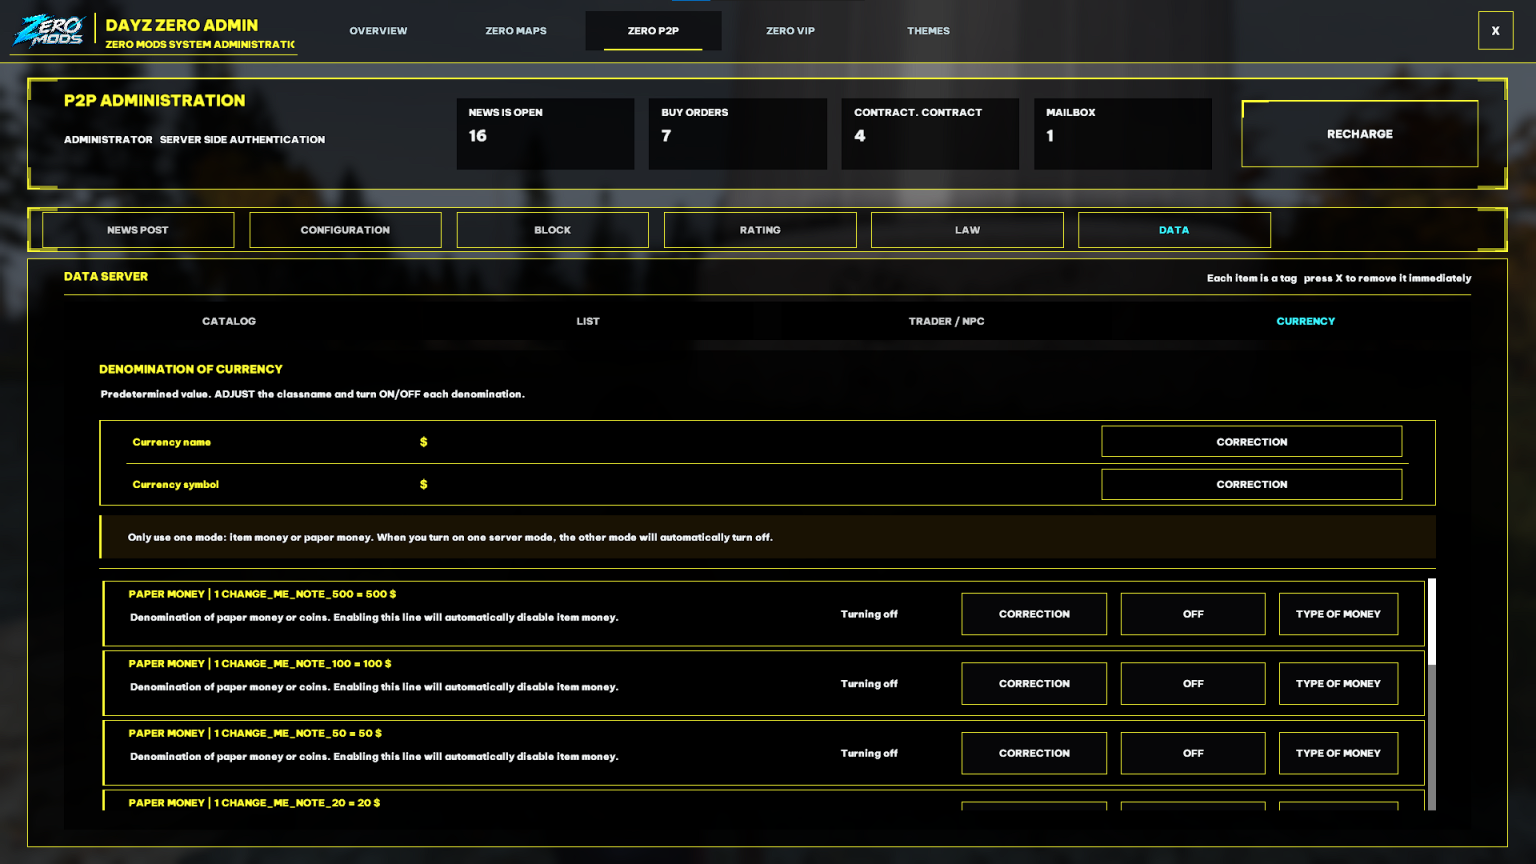Select the Buy Orders stat card
The image size is (1536, 864).
[x=737, y=133]
